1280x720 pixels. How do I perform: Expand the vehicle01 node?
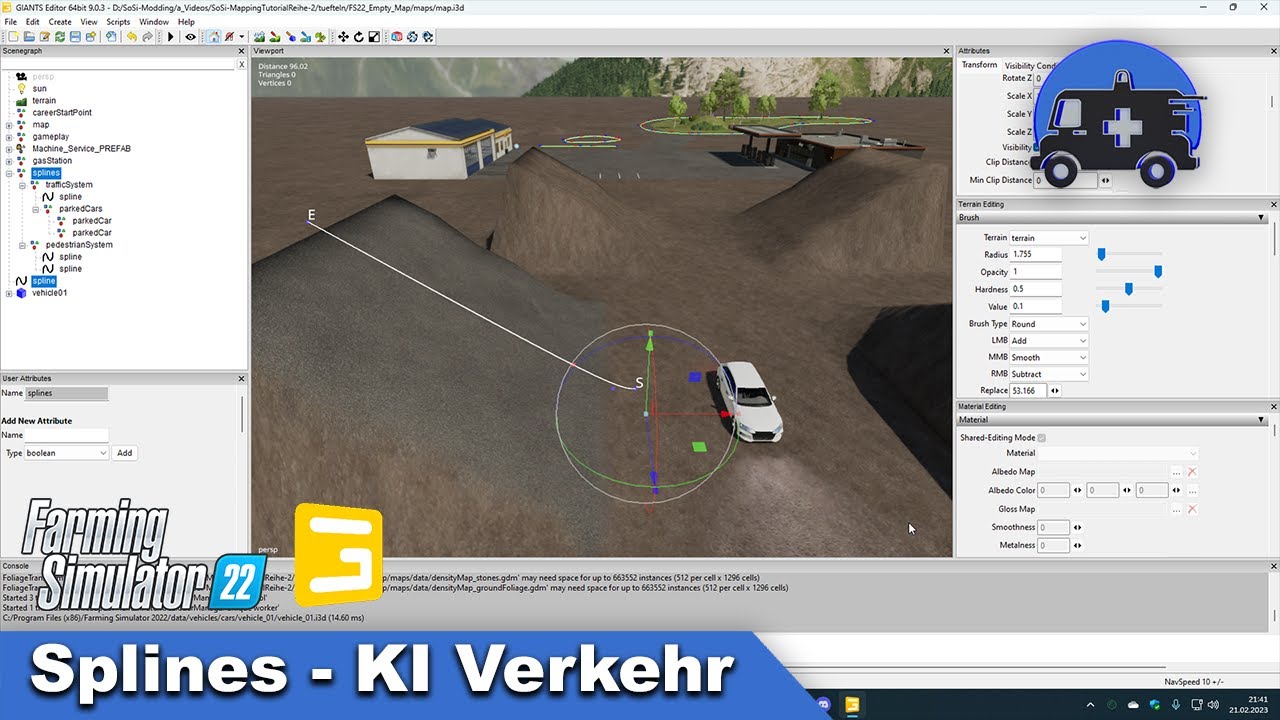coord(9,293)
